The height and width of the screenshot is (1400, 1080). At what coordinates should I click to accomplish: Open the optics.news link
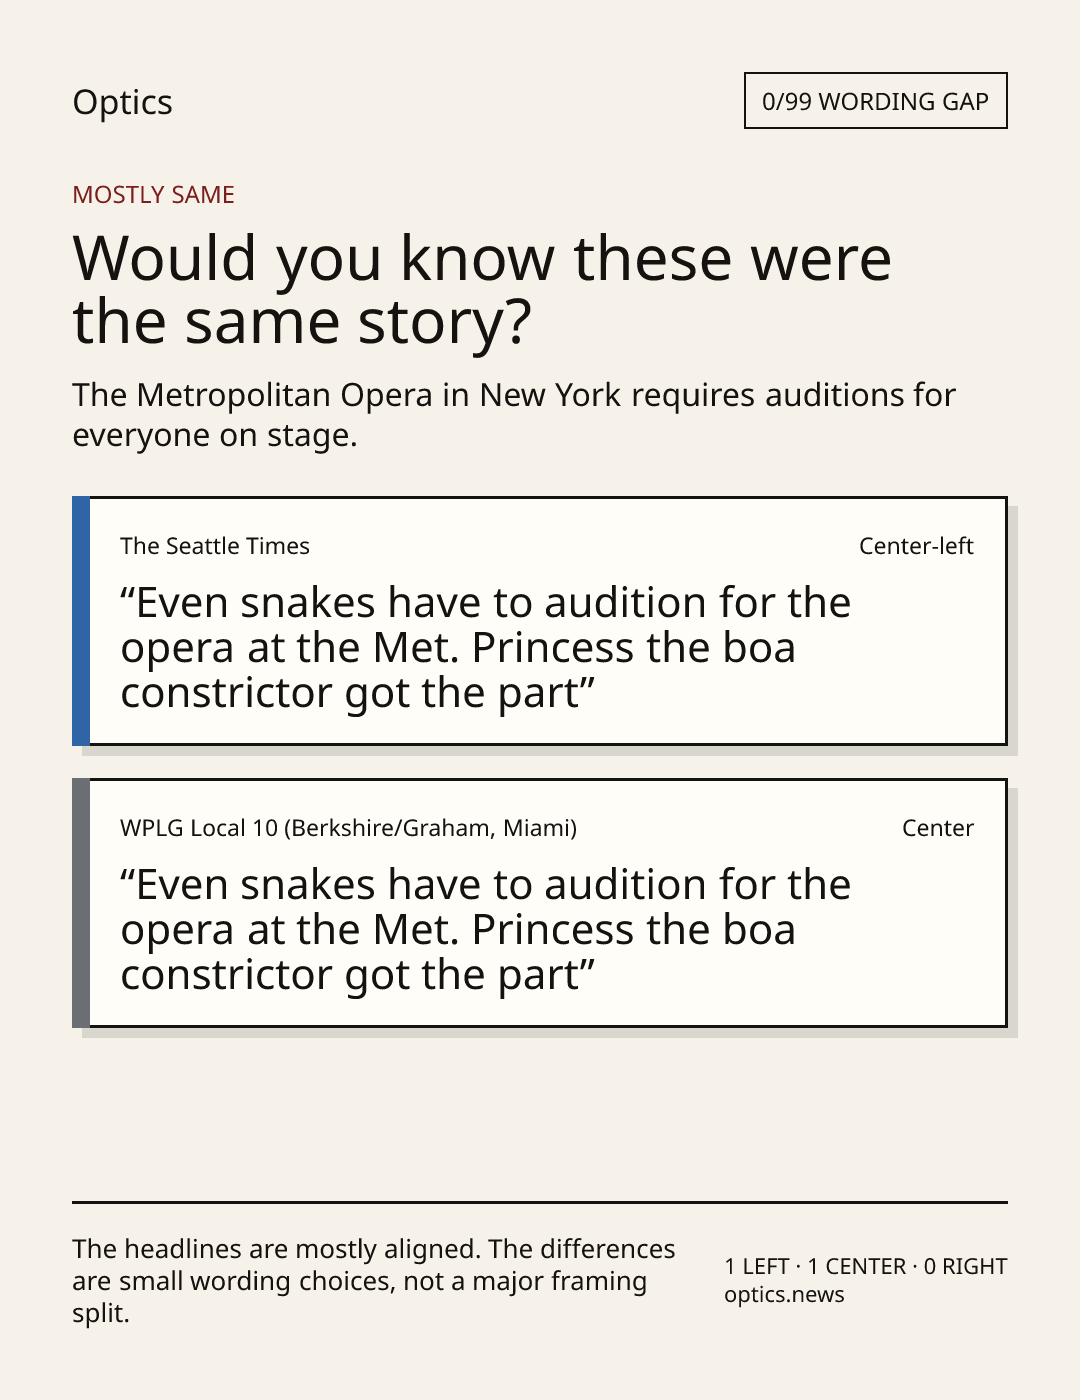784,1295
